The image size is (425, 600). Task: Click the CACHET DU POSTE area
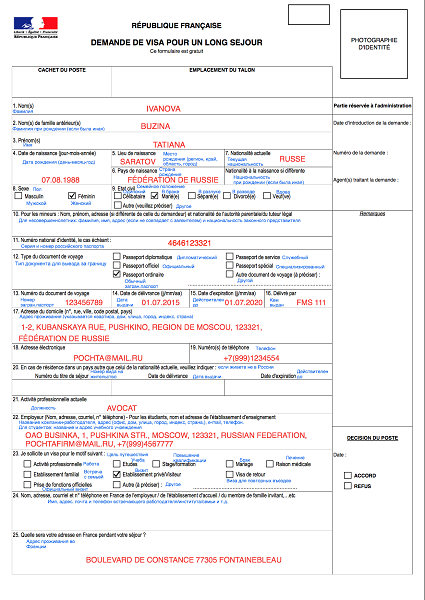[x=62, y=82]
